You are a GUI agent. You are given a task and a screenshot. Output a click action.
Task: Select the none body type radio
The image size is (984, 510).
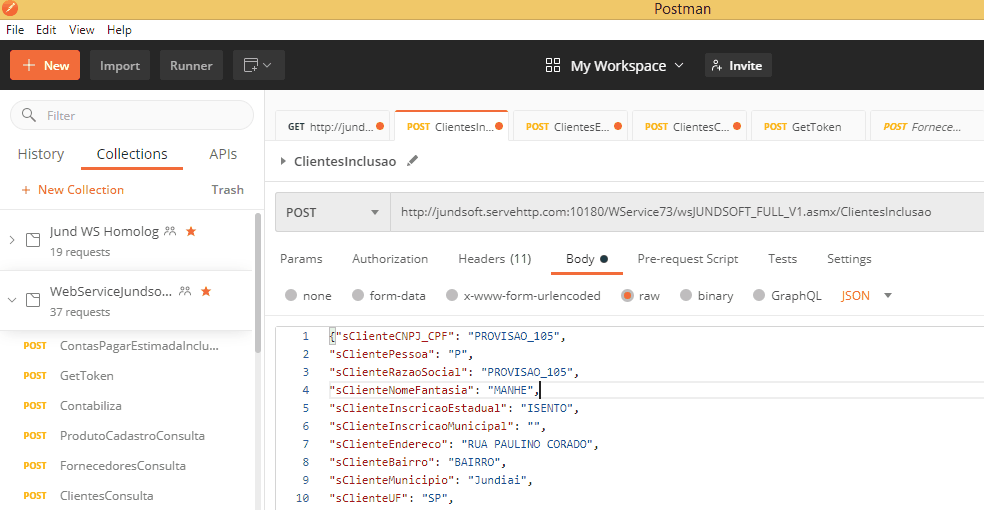(x=291, y=296)
